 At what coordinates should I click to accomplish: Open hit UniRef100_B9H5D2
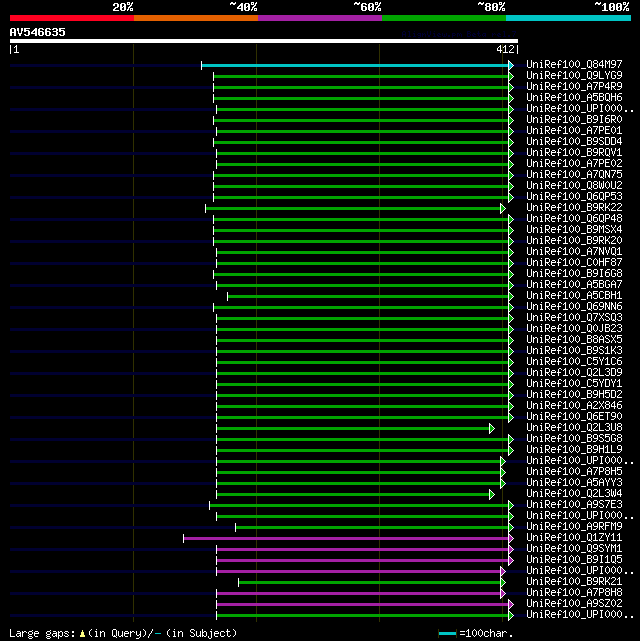(574, 395)
